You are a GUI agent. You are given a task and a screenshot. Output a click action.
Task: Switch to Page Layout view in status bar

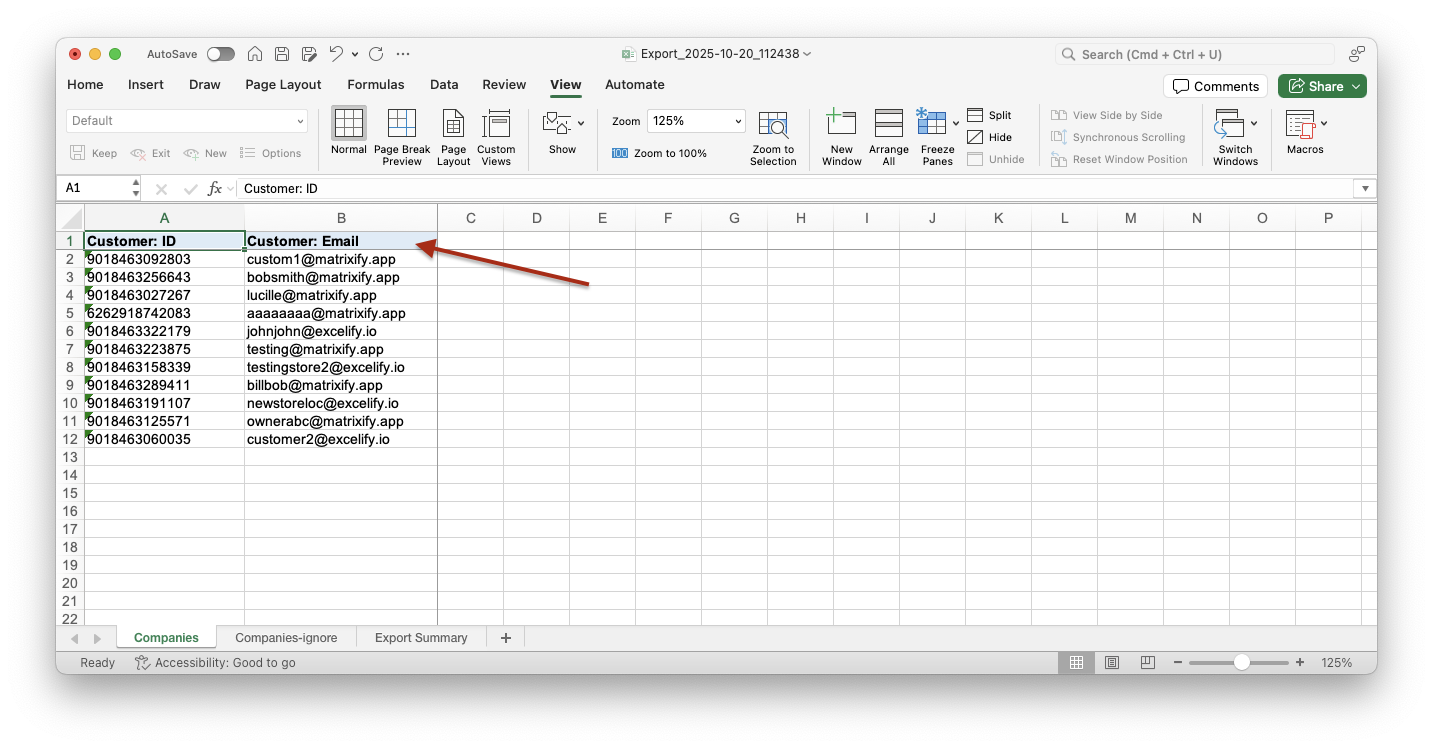point(1112,663)
